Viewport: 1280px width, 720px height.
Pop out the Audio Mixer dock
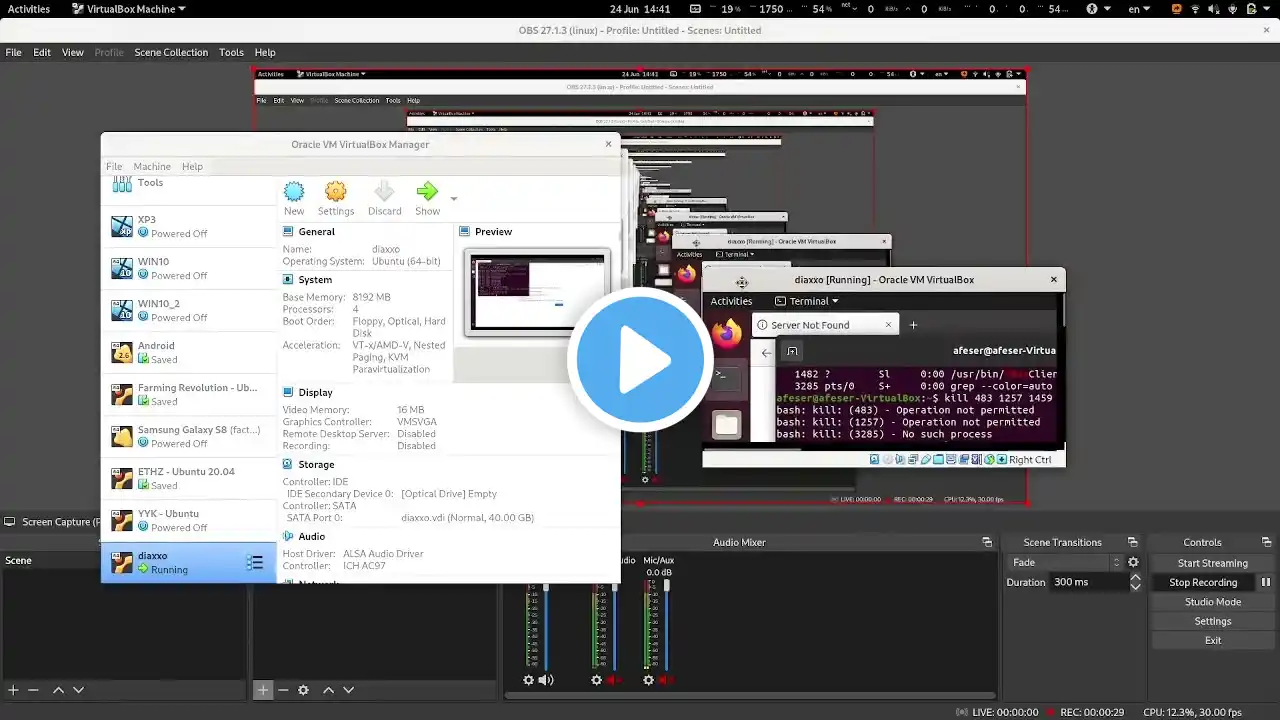987,542
